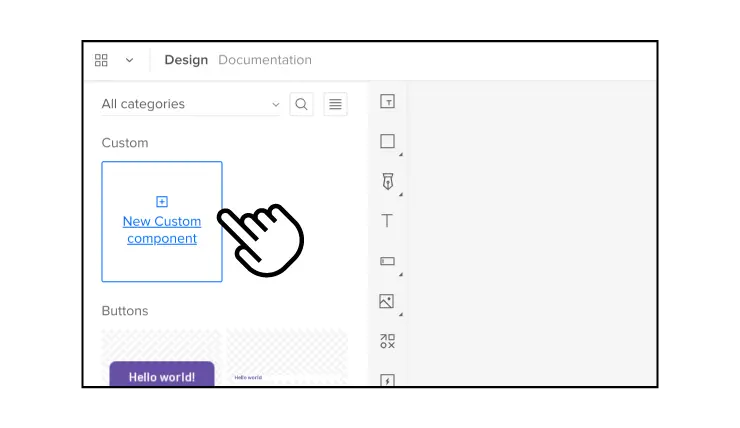Click the plus icon in Custom card
Image resolution: width=740 pixels, height=428 pixels.
click(x=162, y=201)
